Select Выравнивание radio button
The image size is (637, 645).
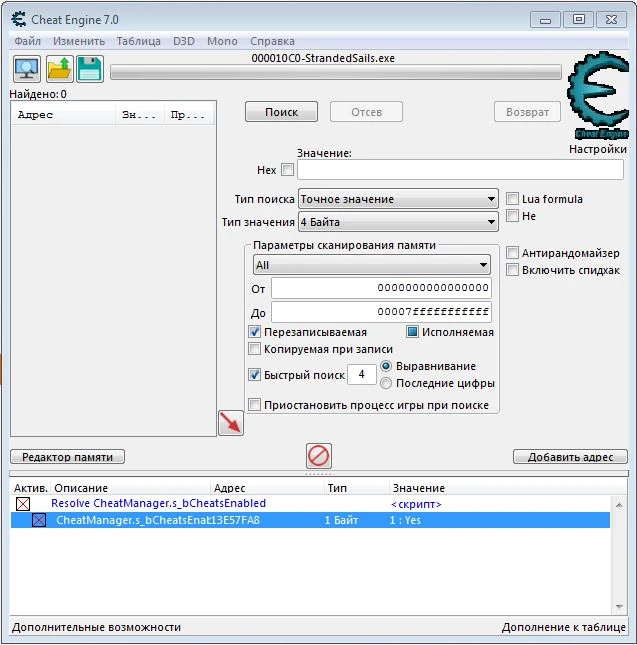pyautogui.click(x=386, y=366)
